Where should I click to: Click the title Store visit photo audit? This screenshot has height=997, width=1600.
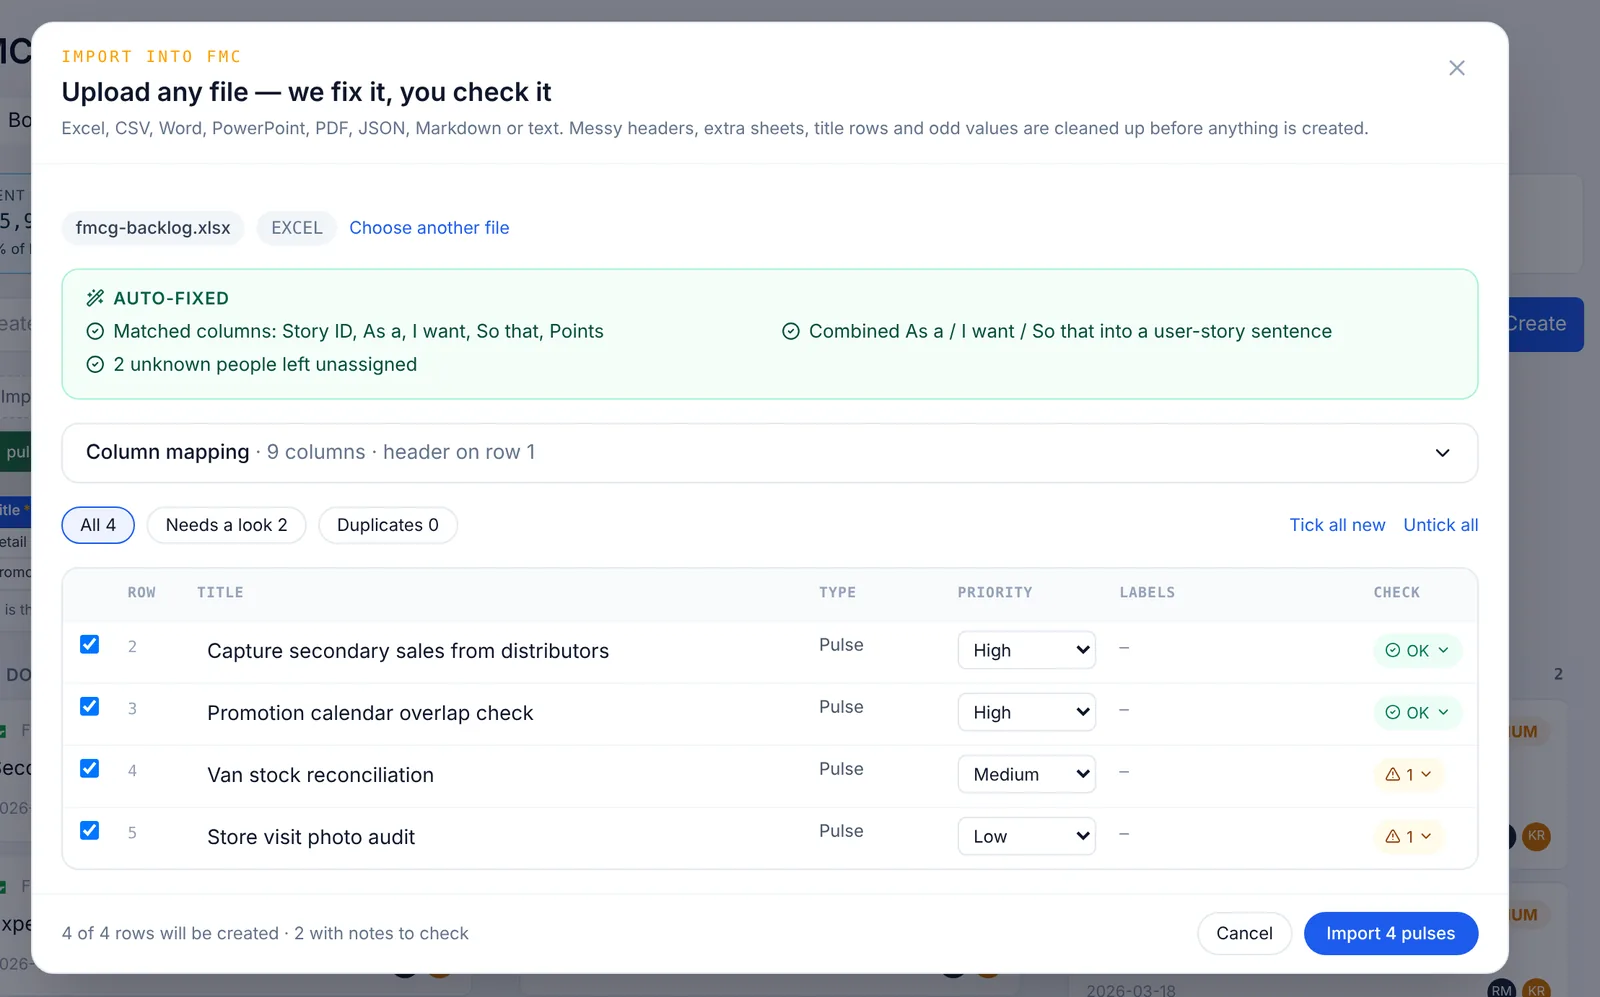pos(311,837)
